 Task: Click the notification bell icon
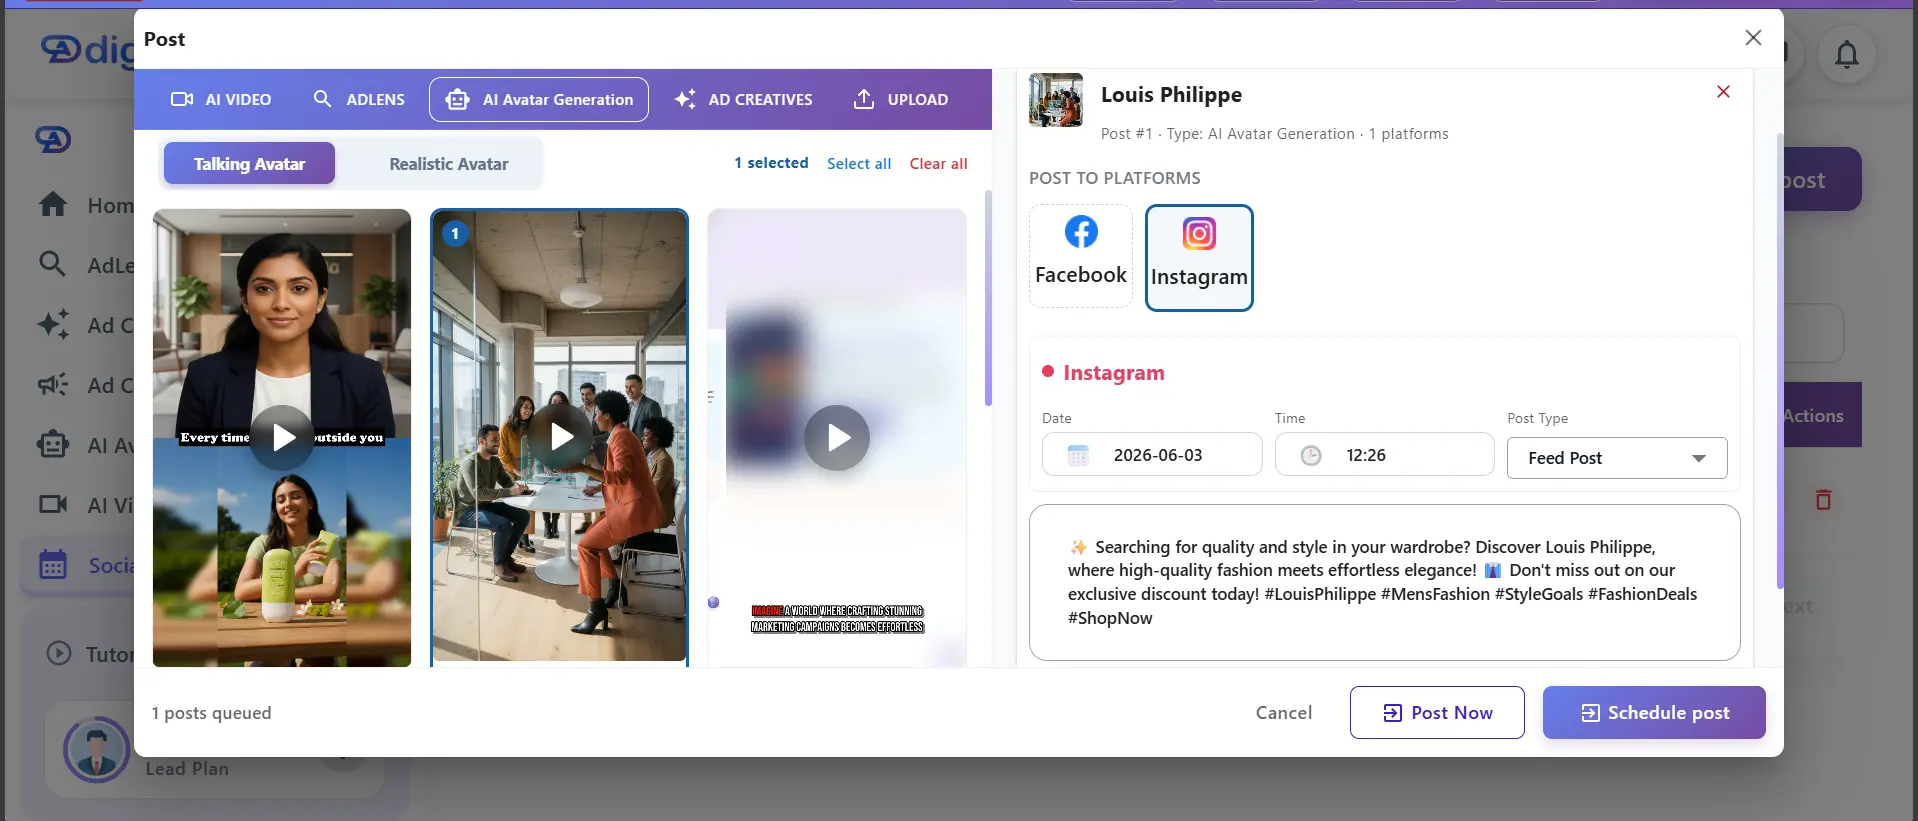pos(1847,54)
